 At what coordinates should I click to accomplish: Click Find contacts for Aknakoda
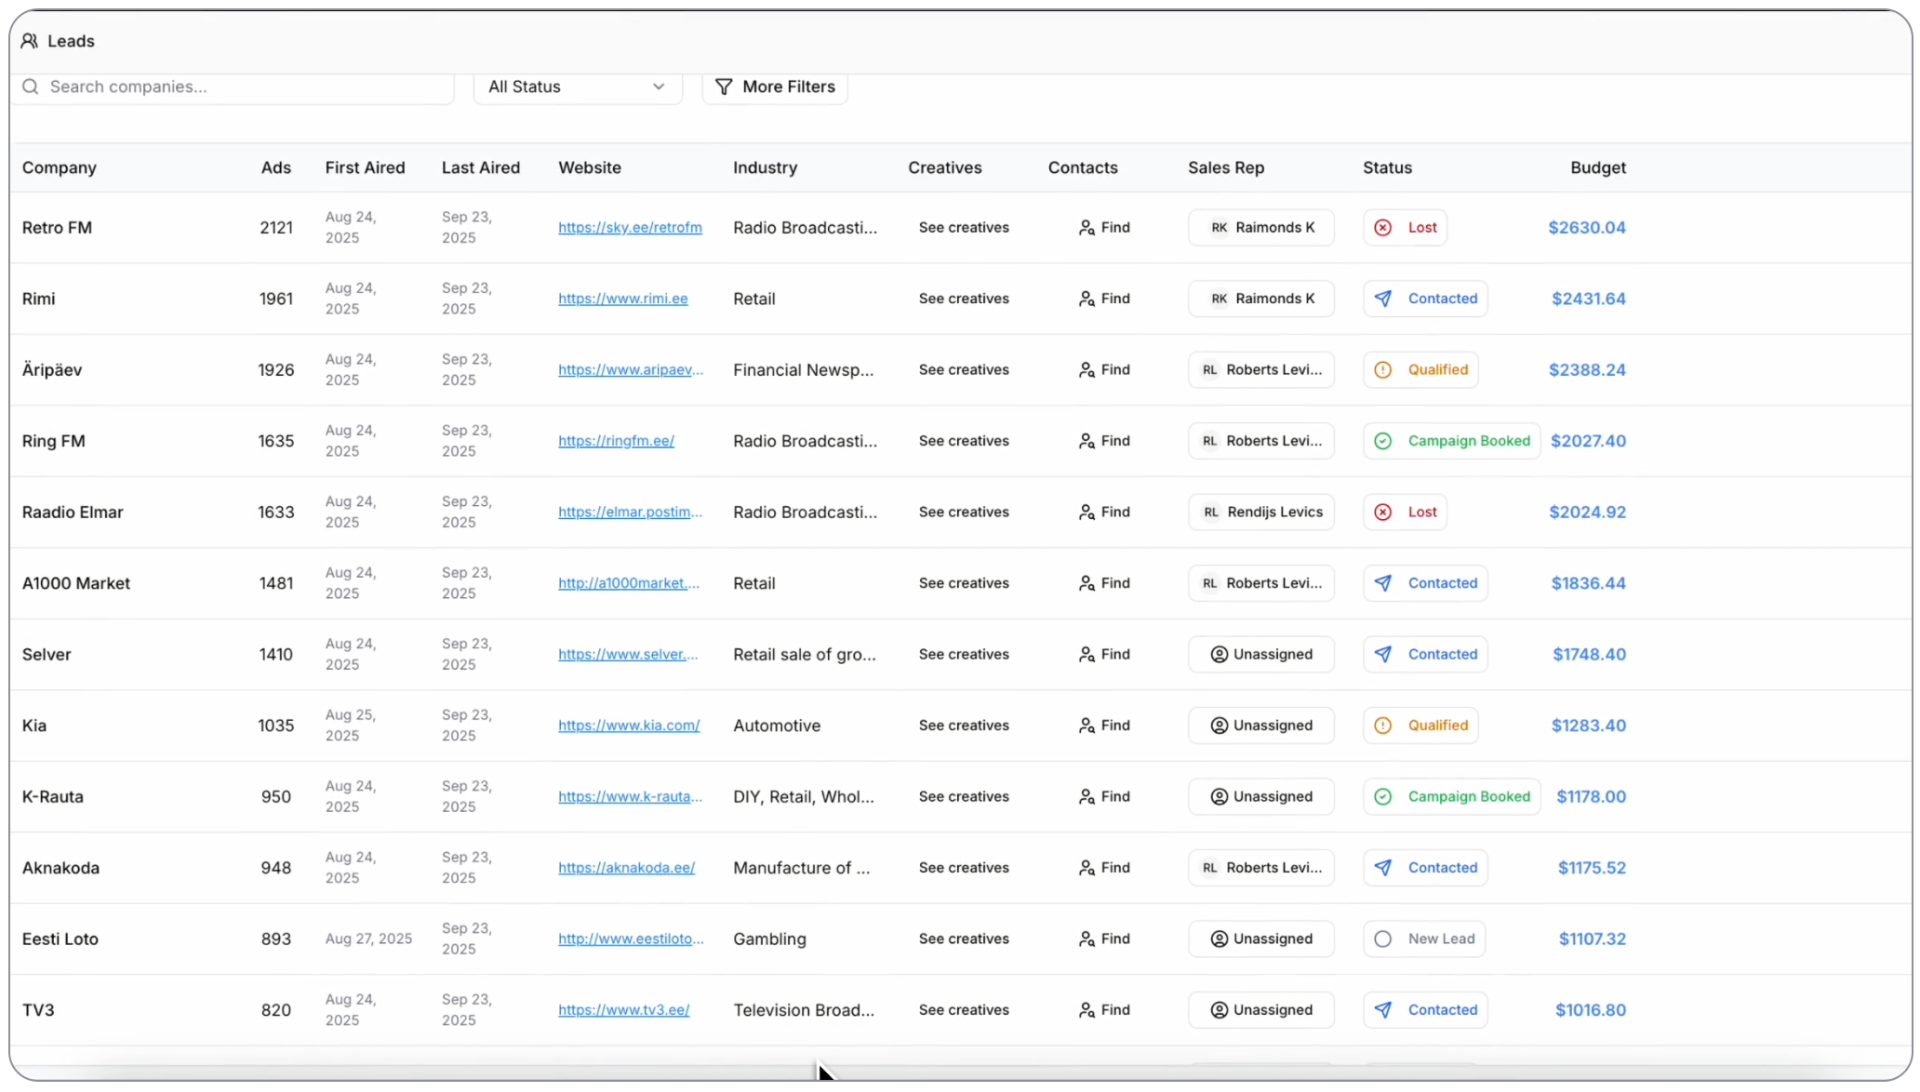coord(1104,868)
